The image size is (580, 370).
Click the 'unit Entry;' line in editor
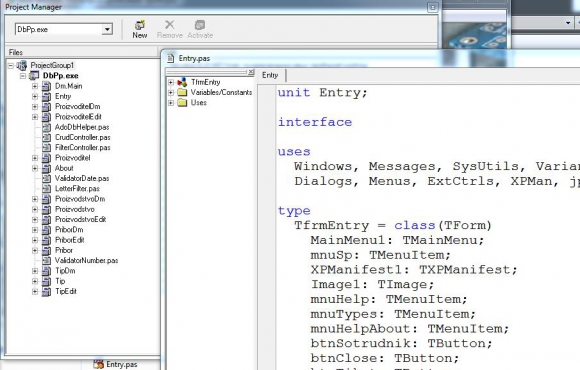[323, 92]
